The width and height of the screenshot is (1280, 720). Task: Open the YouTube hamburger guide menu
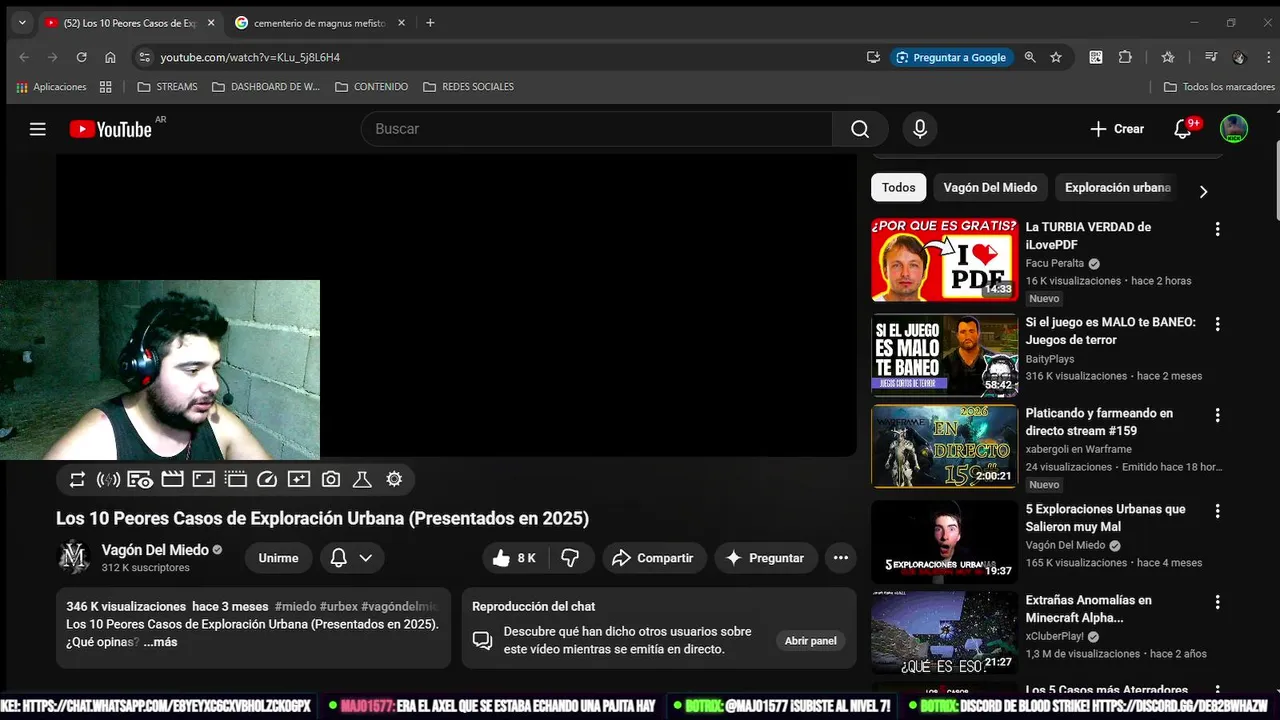coord(38,129)
